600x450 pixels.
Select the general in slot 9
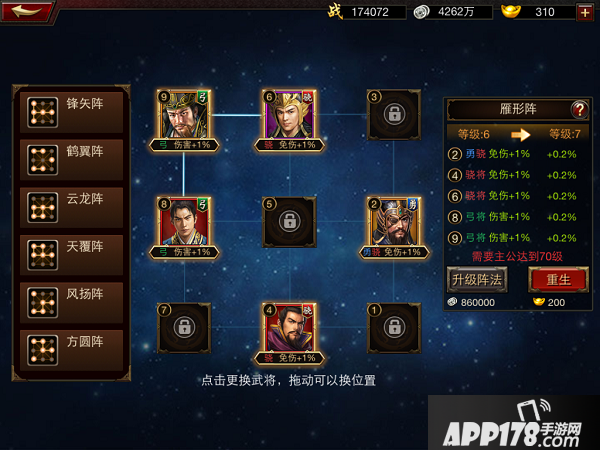(184, 114)
